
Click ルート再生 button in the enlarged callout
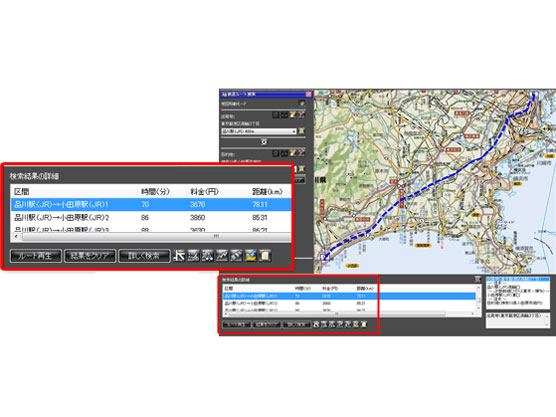[35, 256]
